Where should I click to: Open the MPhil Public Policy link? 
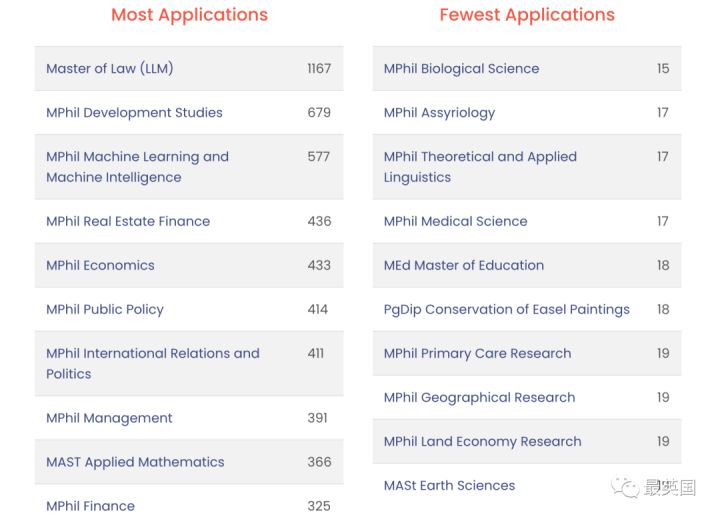(x=104, y=310)
